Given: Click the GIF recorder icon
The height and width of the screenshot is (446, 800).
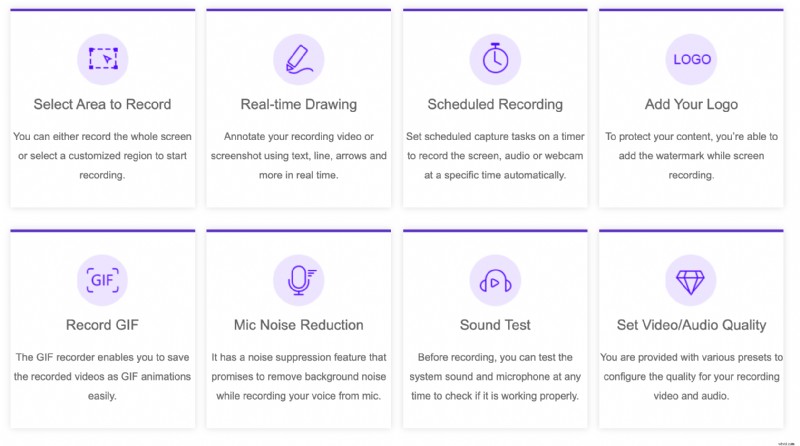Looking at the screenshot, I should pyautogui.click(x=103, y=280).
